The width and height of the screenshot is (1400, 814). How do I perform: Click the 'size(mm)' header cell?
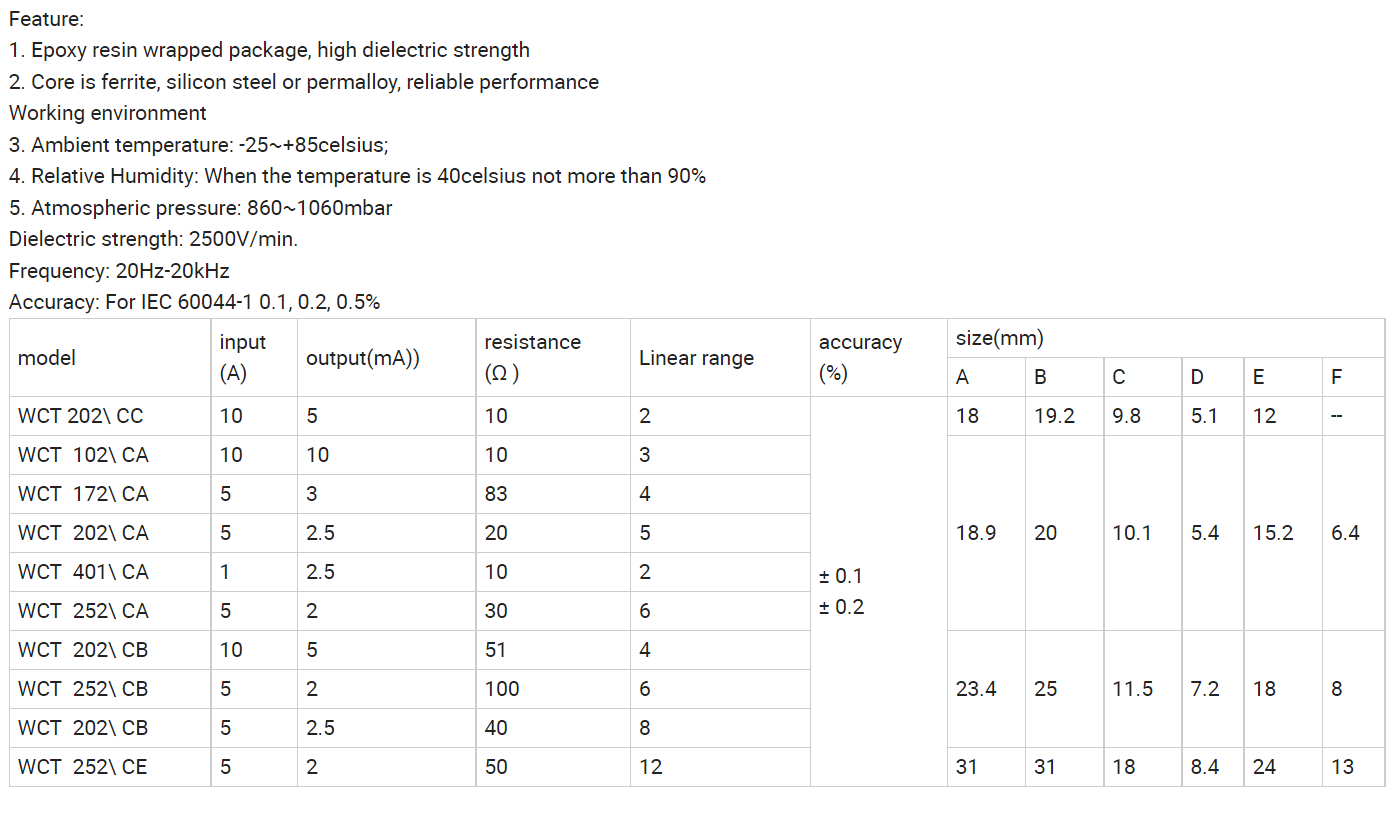[x=1166, y=339]
